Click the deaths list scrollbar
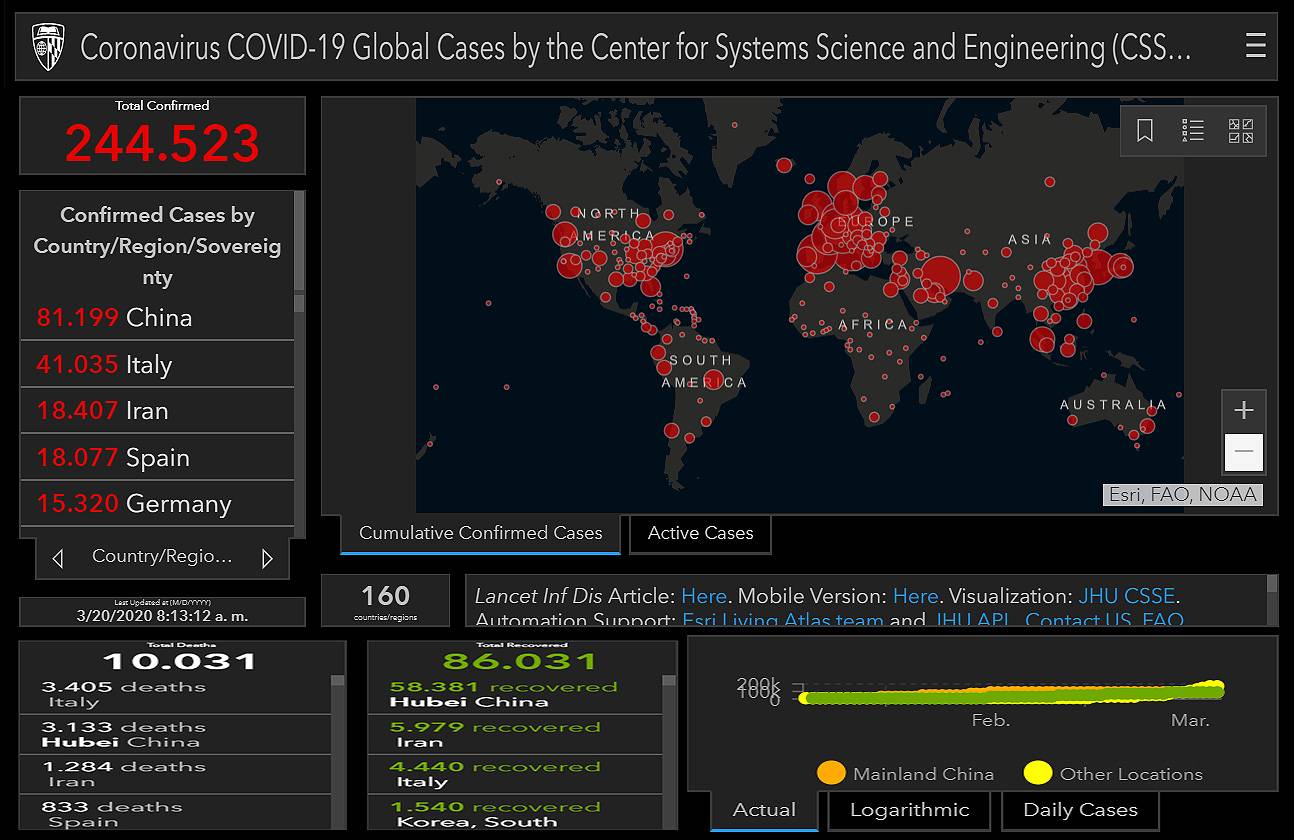 [x=338, y=752]
